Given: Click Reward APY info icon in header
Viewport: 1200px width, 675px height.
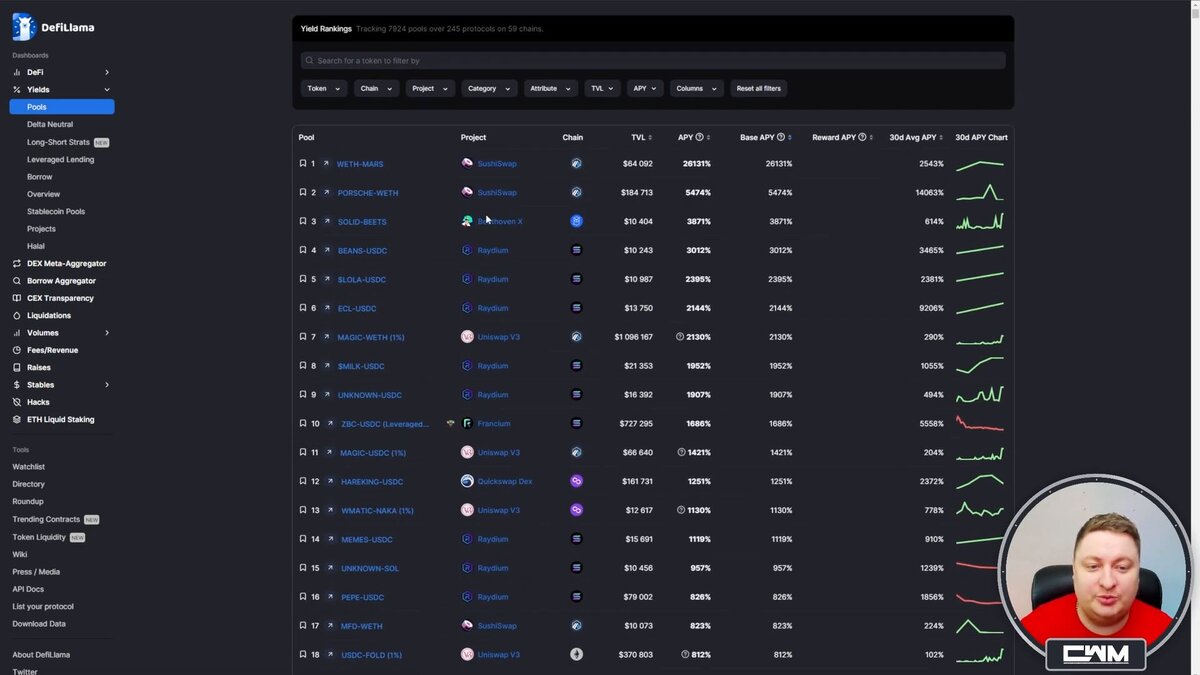Looking at the screenshot, I should [x=862, y=137].
